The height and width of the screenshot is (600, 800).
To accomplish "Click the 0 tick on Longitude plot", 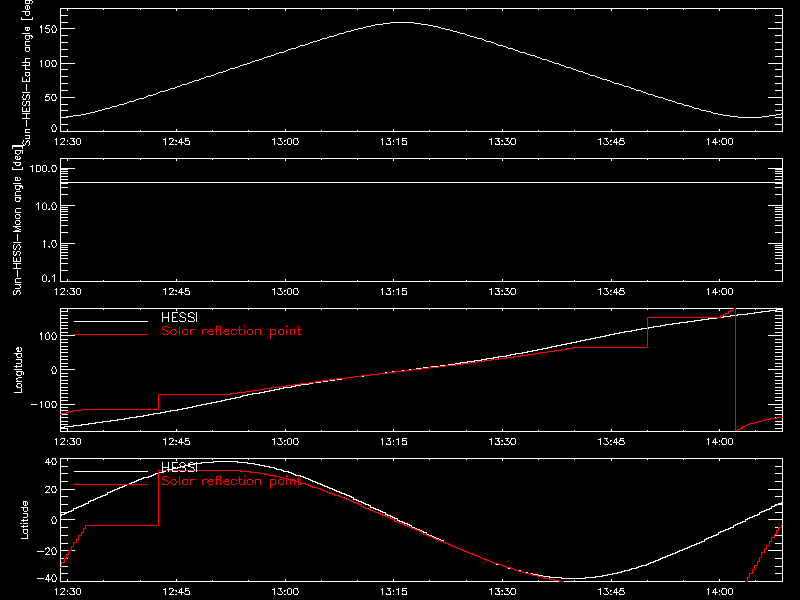I will (54, 370).
